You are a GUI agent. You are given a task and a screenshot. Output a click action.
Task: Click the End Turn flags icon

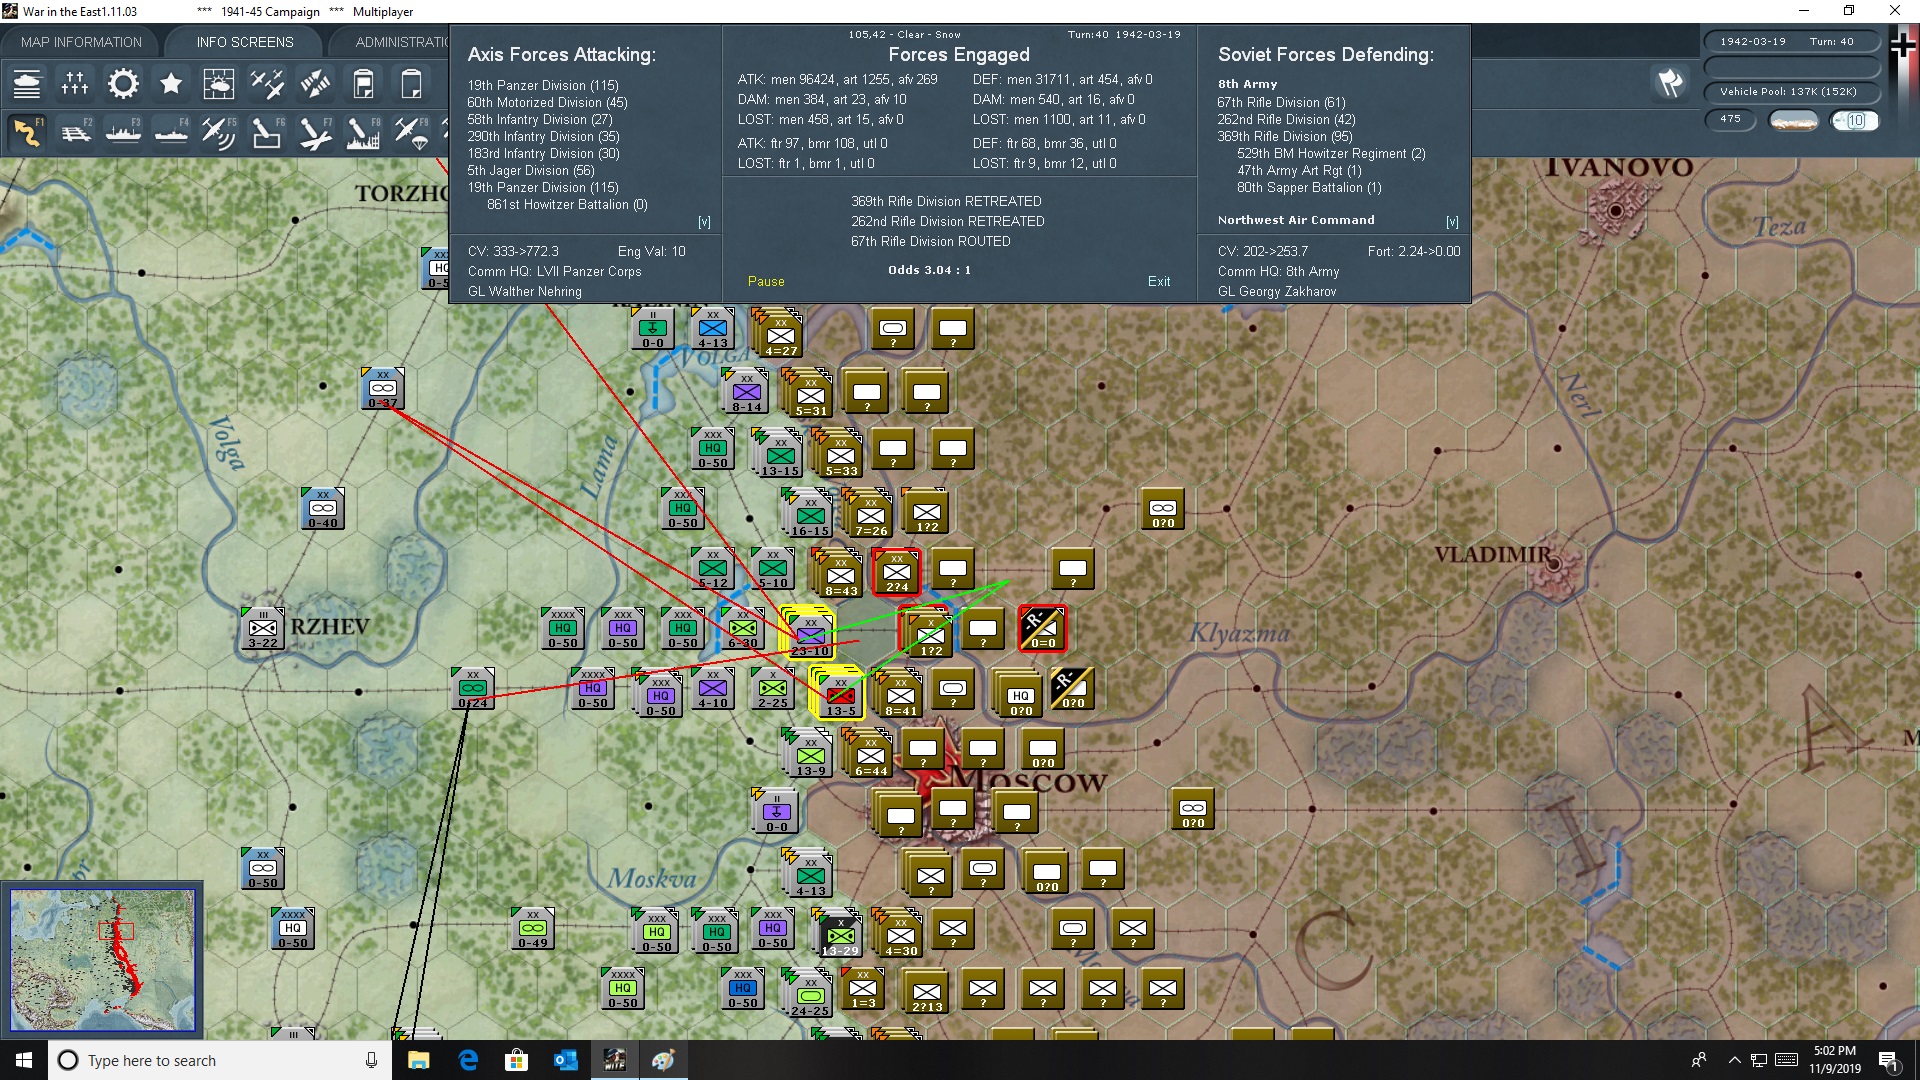click(x=1670, y=83)
